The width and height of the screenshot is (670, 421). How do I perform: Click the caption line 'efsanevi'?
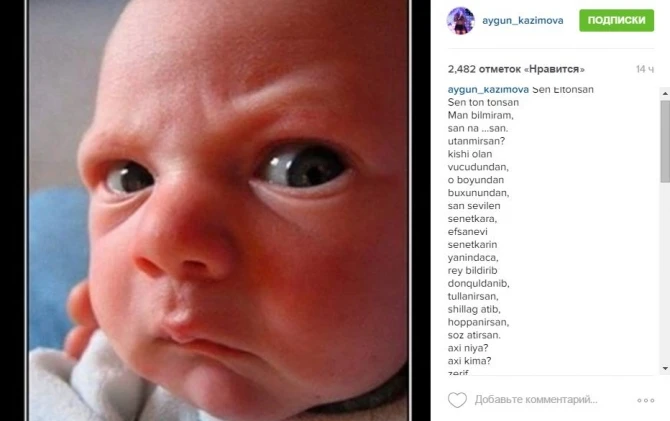tap(467, 231)
